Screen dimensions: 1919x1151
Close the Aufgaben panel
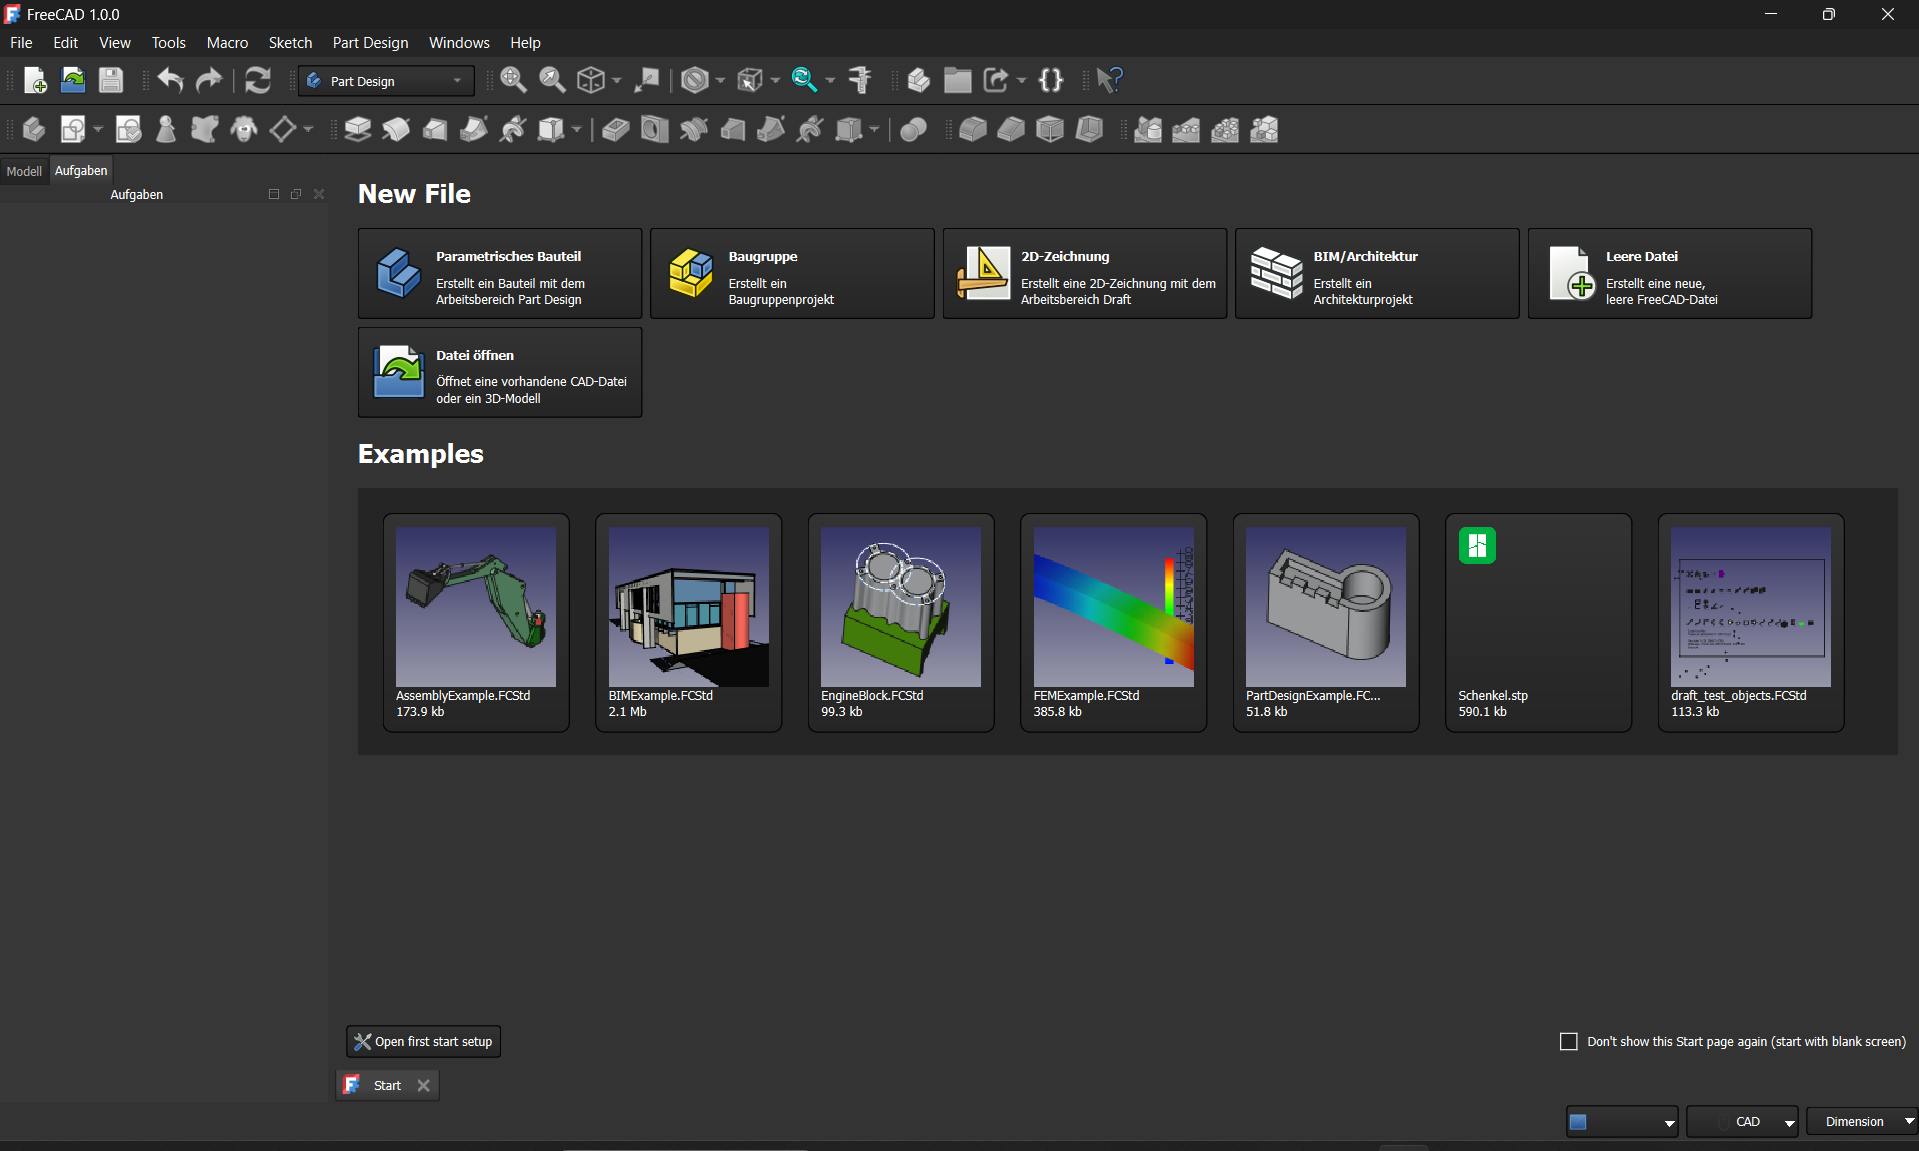pyautogui.click(x=318, y=194)
